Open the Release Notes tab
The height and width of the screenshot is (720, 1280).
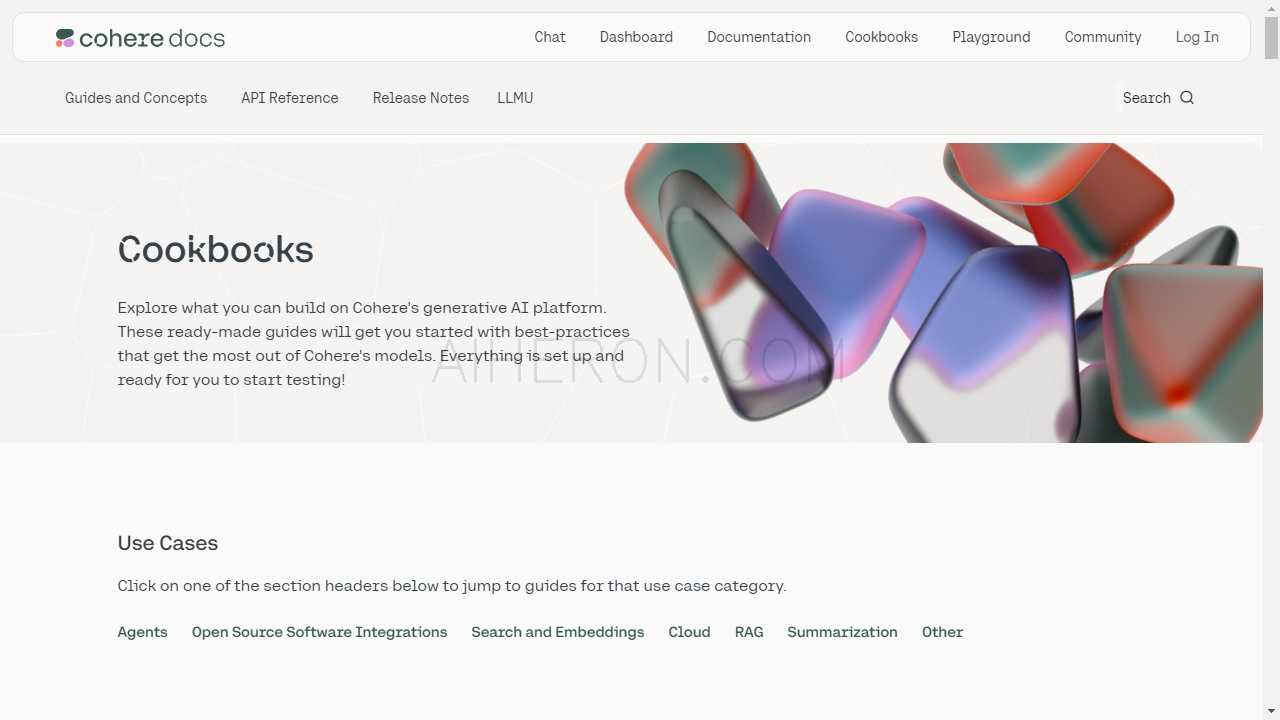[x=421, y=98]
